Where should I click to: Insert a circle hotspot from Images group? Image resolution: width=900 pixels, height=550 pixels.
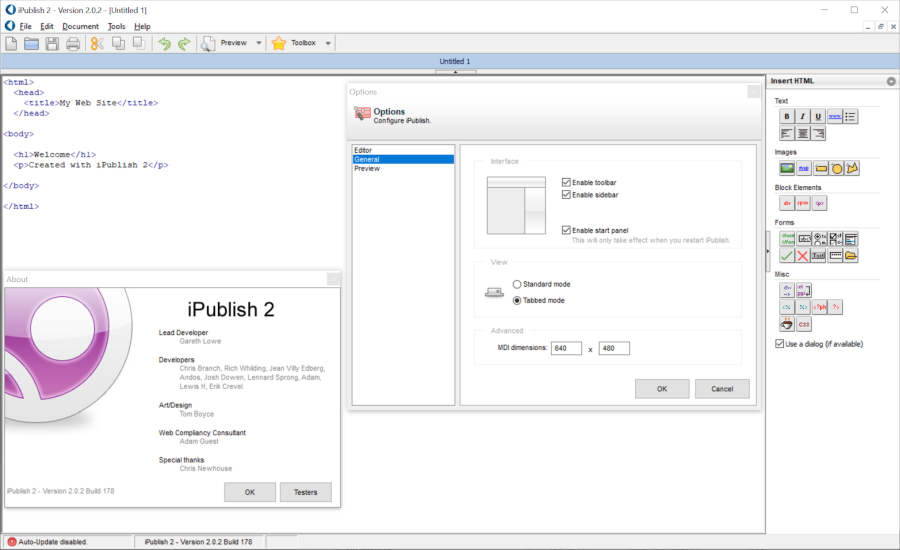click(x=836, y=168)
